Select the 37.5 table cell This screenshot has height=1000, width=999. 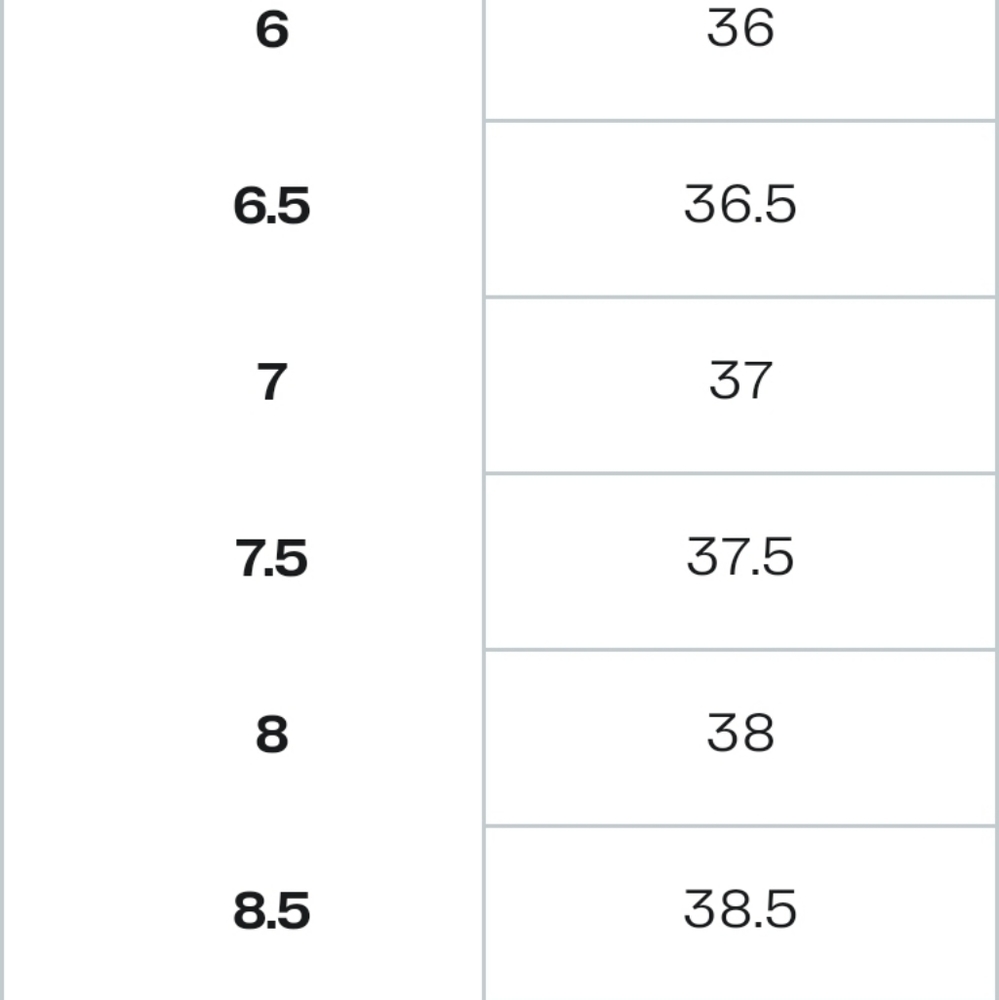(x=740, y=557)
